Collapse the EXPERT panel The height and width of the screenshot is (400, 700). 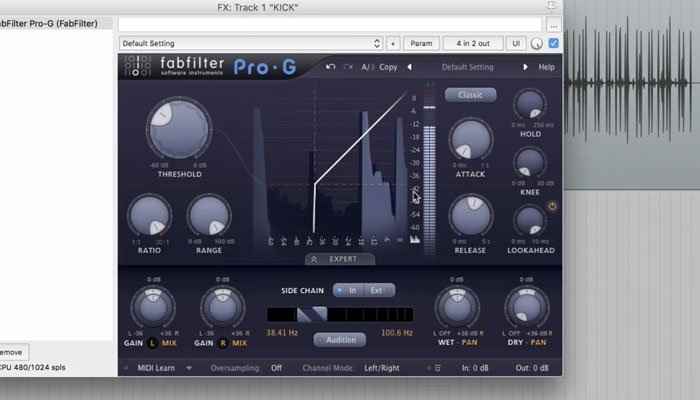click(x=340, y=259)
